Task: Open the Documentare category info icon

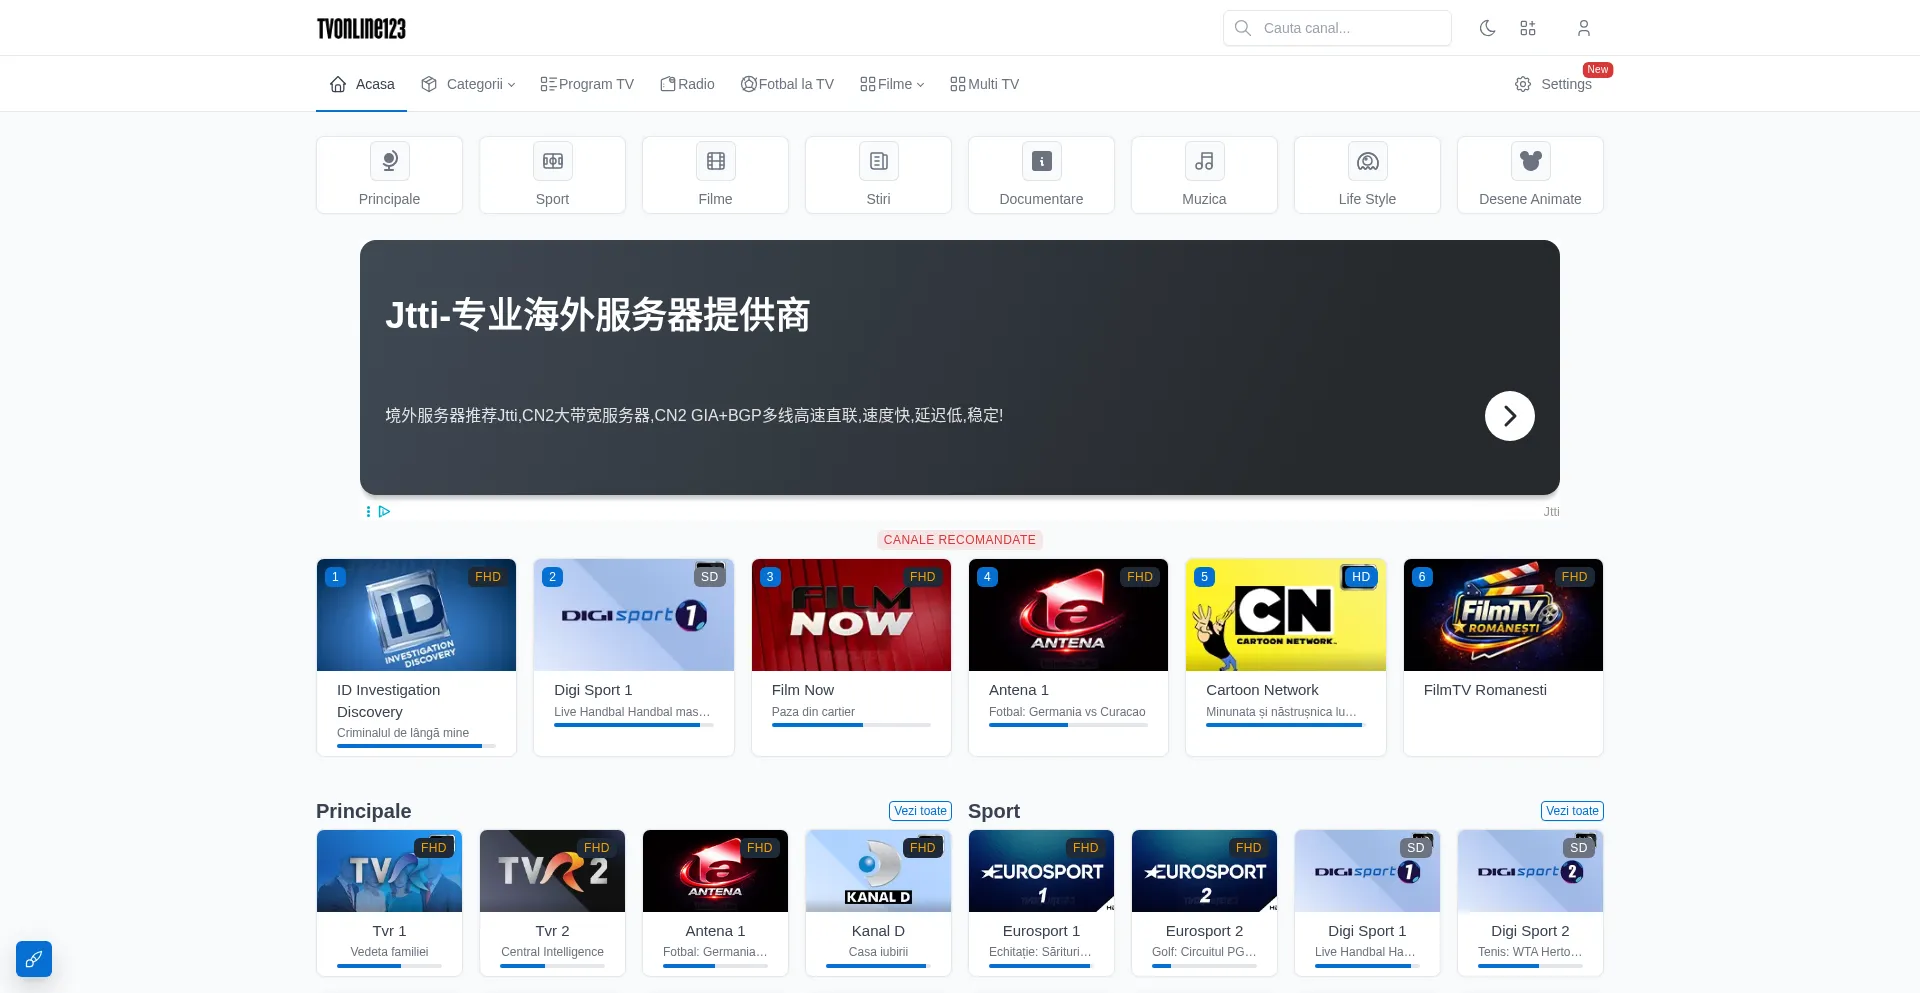Action: [x=1042, y=161]
